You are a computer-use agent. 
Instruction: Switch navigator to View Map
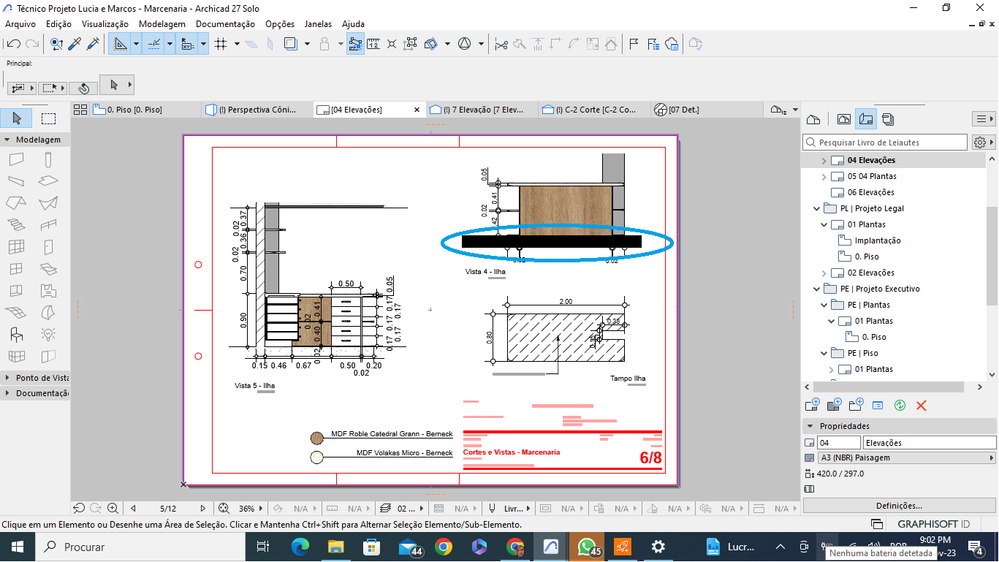coord(844,119)
